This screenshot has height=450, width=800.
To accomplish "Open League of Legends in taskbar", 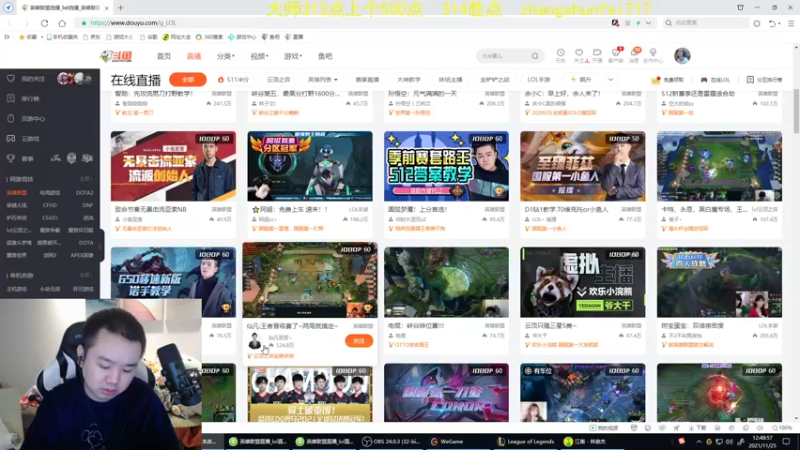I will tap(526, 441).
